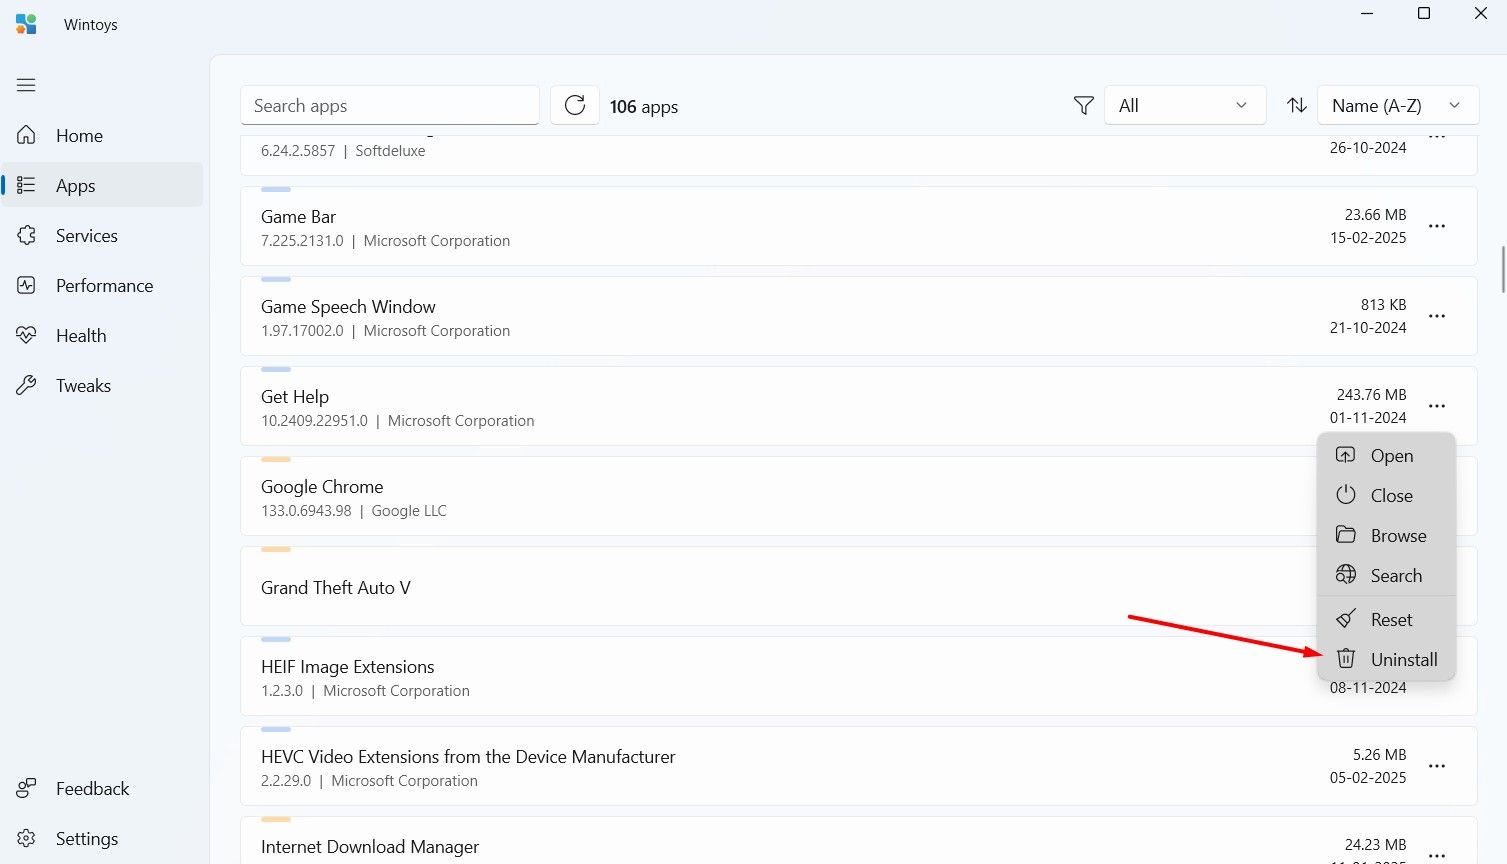
Task: Click the Performance graph icon
Action: coord(26,285)
